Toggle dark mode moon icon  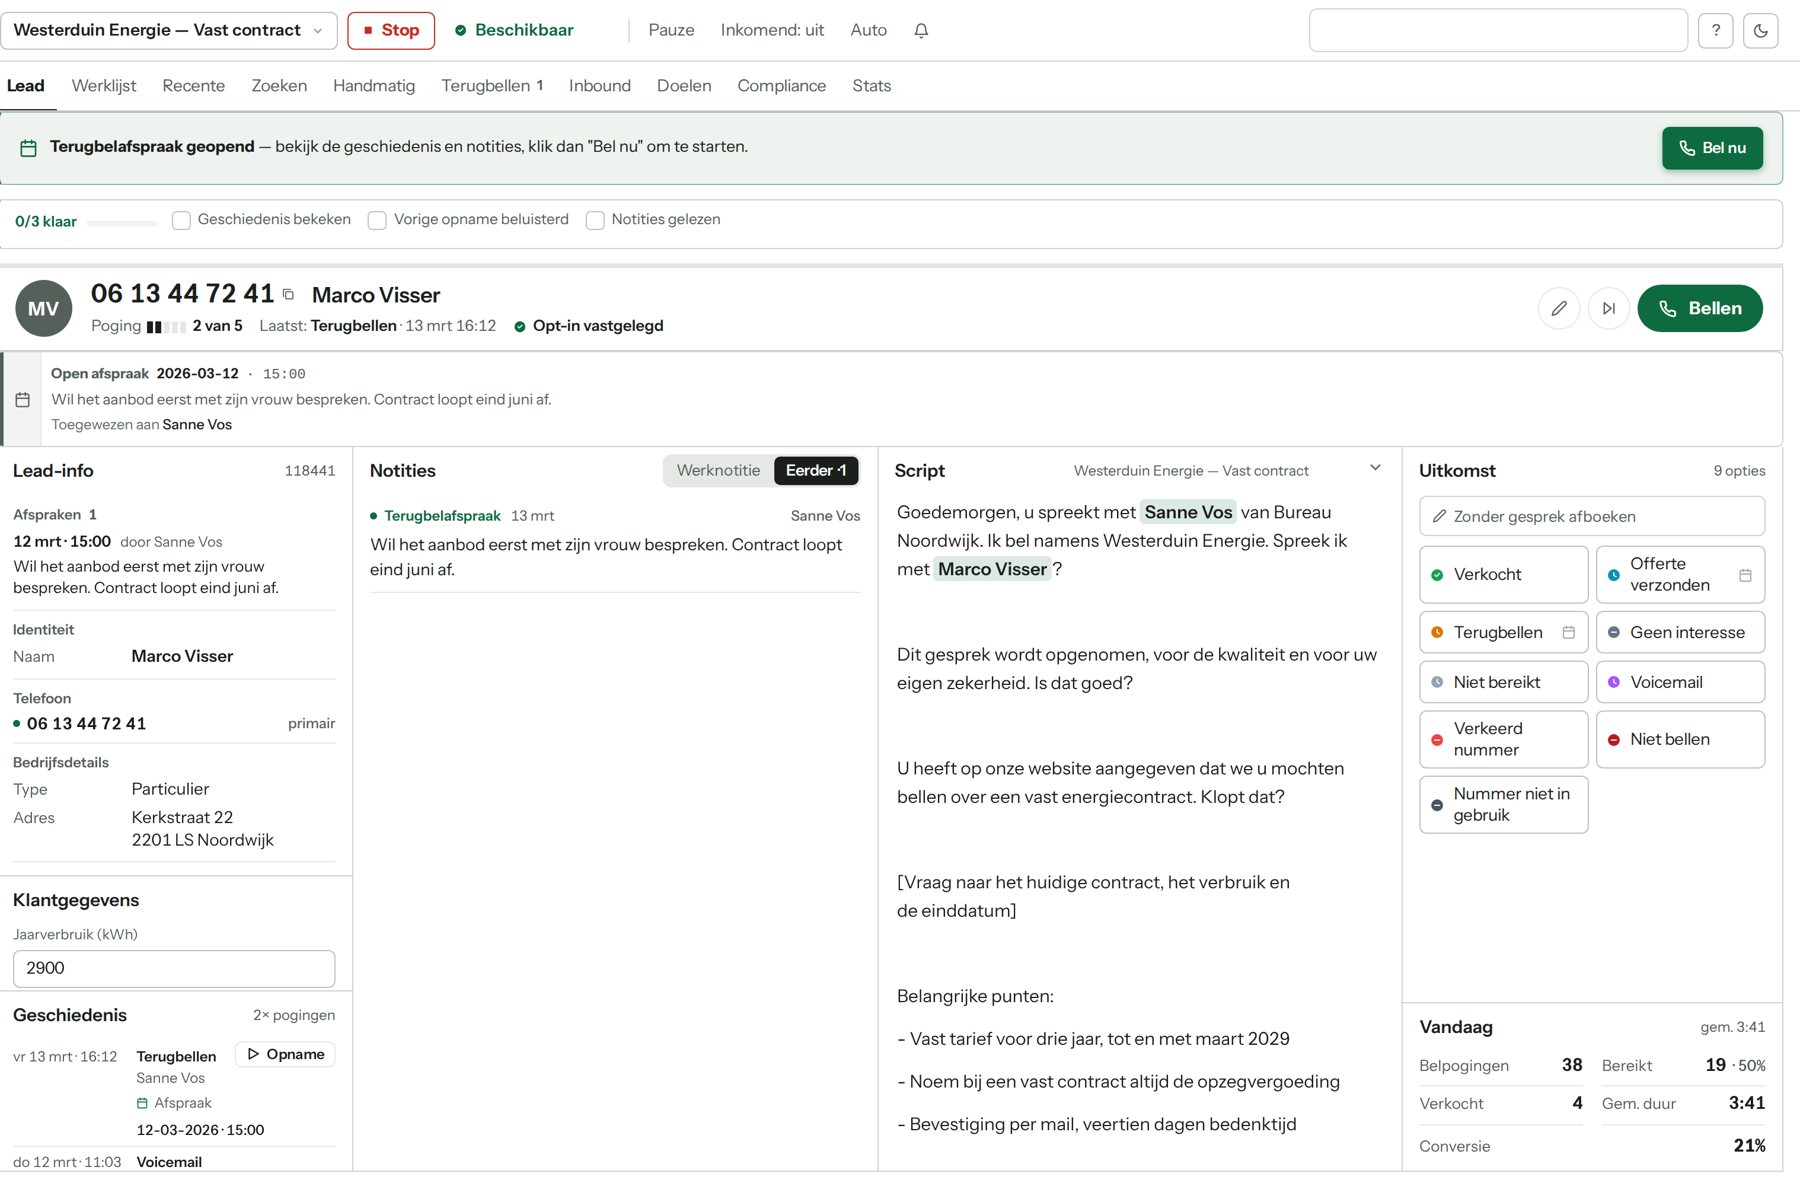[x=1760, y=30]
